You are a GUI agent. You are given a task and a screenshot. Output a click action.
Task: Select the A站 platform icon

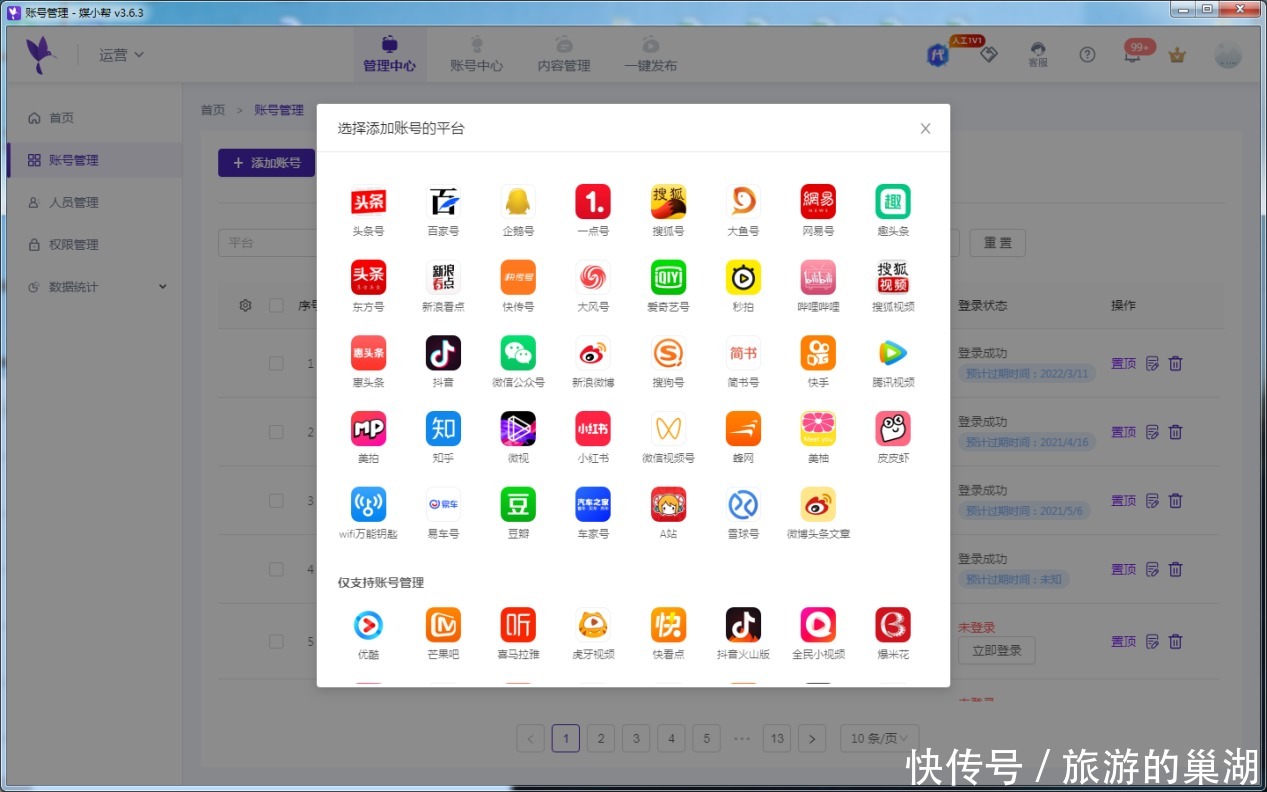click(668, 505)
